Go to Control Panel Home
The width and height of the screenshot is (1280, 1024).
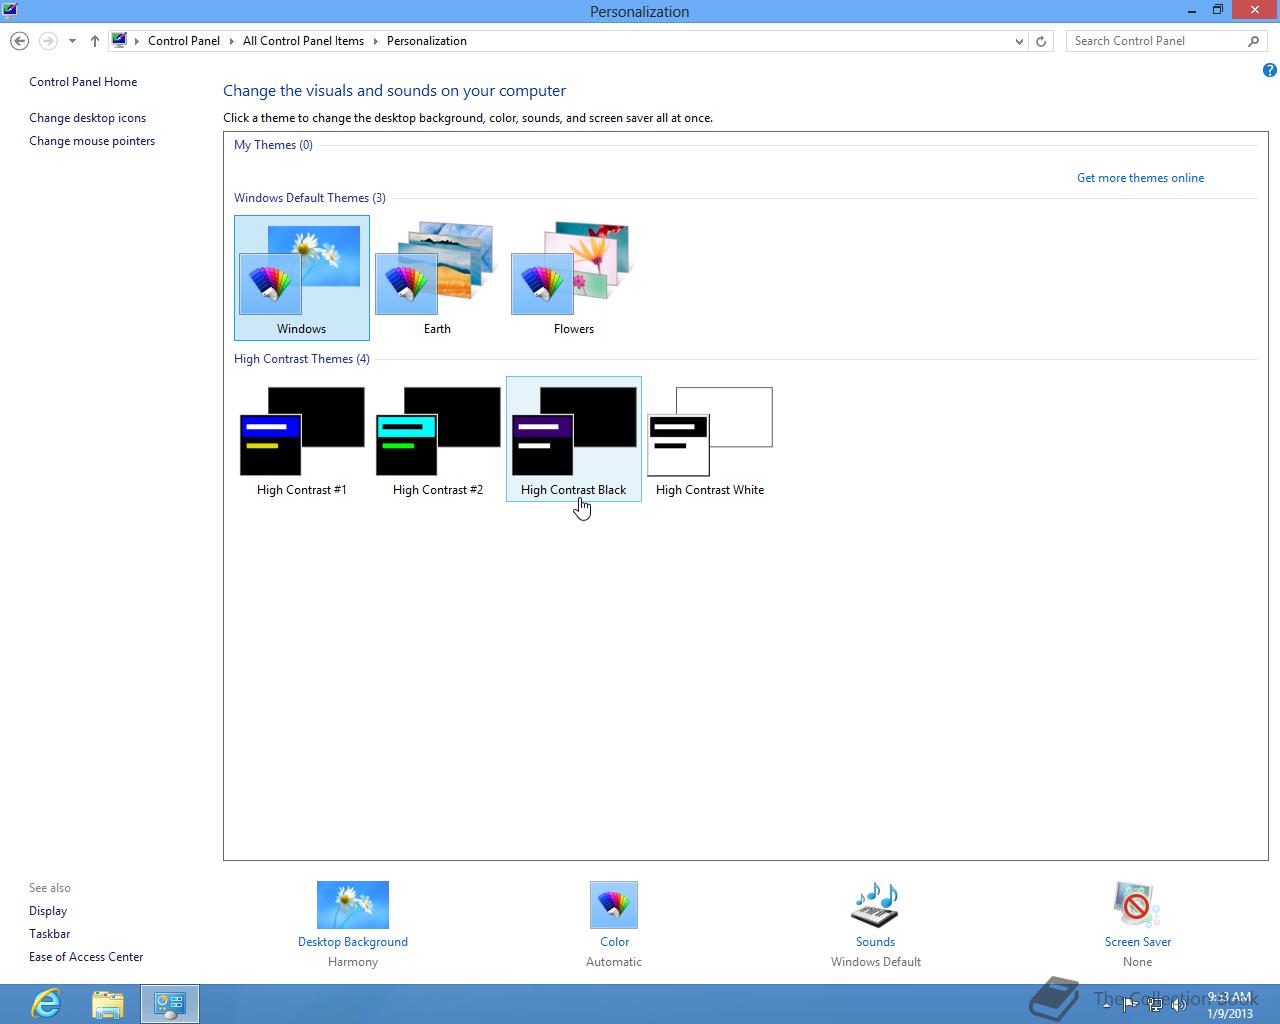[83, 82]
